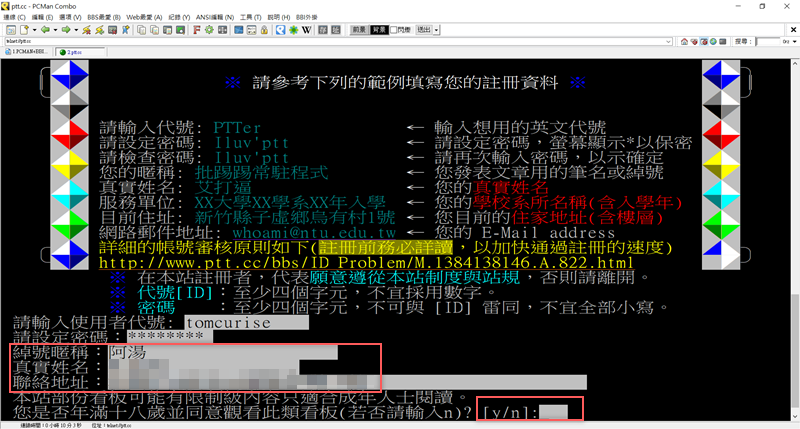Click the user ID field showing tomcurise
The height and width of the screenshot is (429, 800).
click(246, 322)
